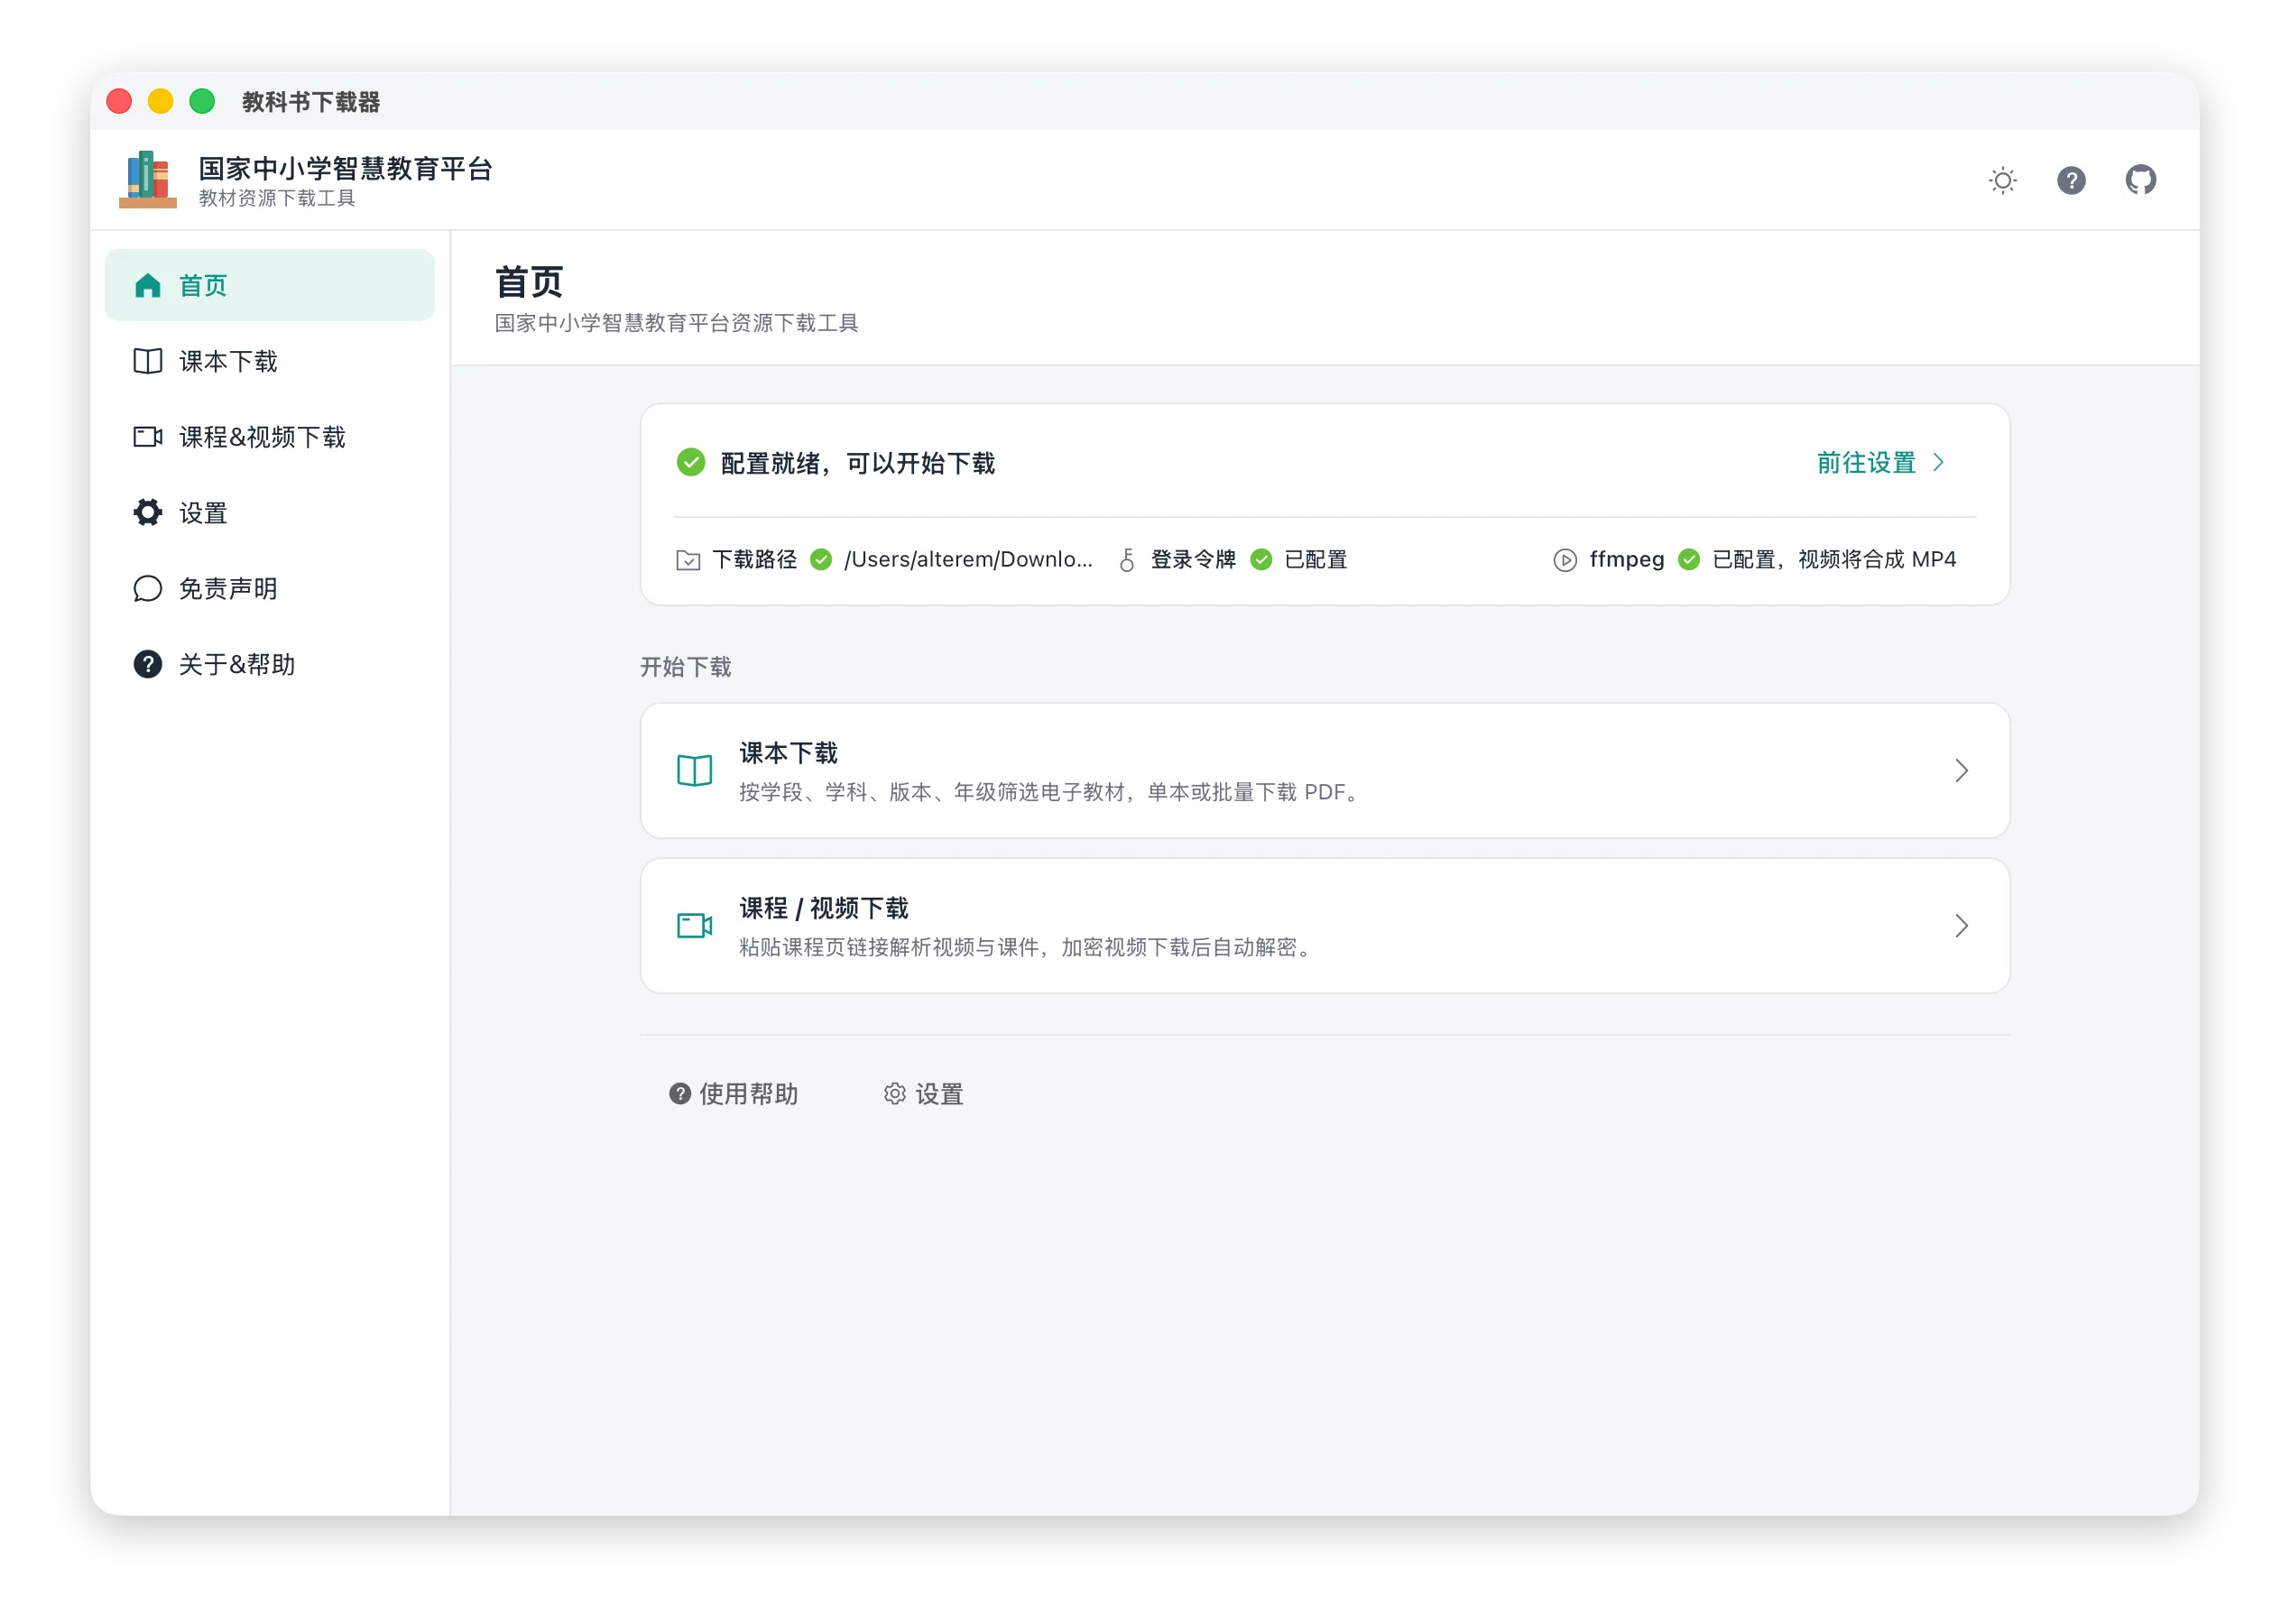Viewport: 2290px width, 1624px height.
Task: Click the 教科书下载器 window title
Action: click(311, 102)
